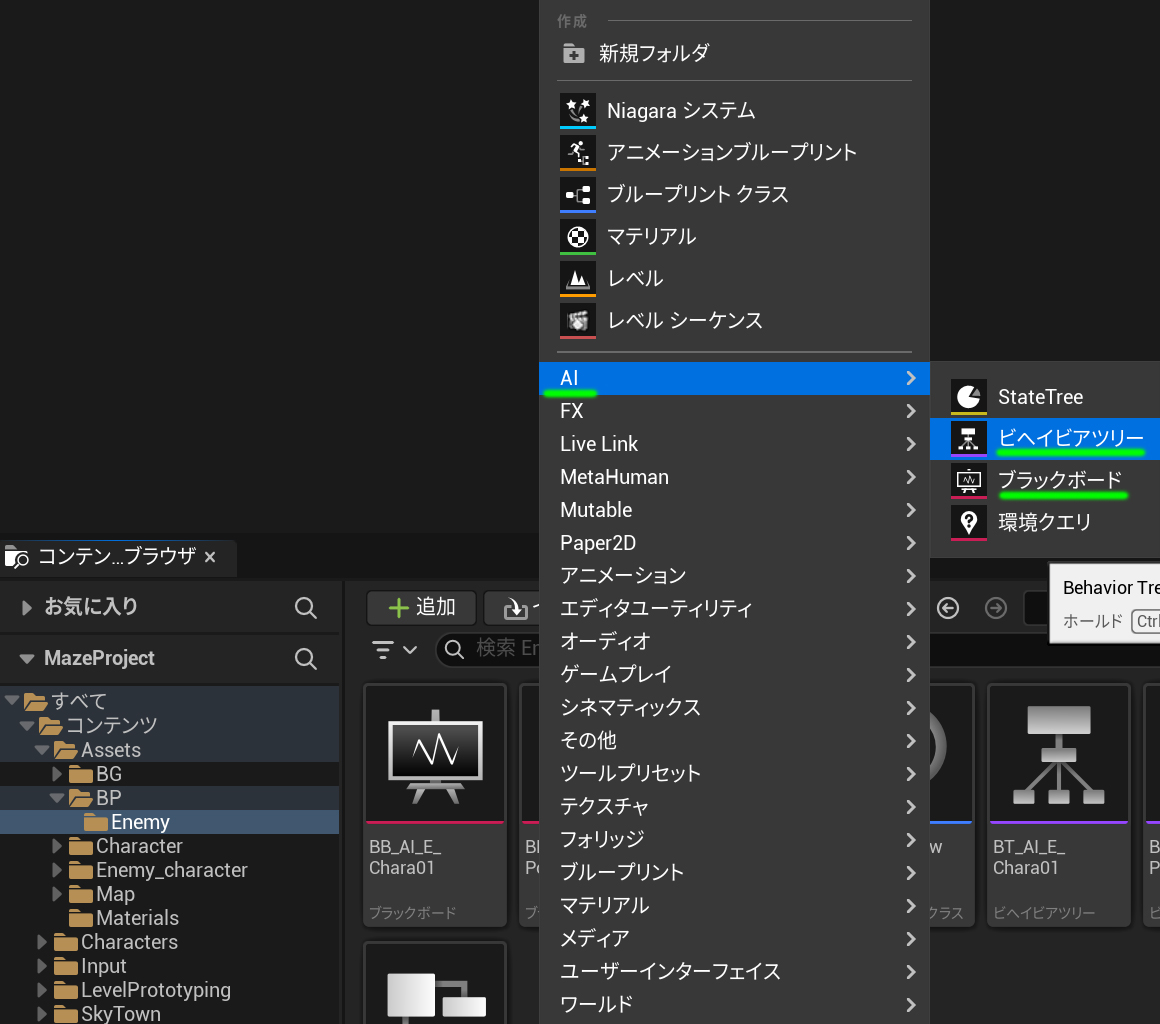The height and width of the screenshot is (1024, 1160).
Task: Choose the マテリアル checkered sphere icon
Action: pyautogui.click(x=578, y=236)
